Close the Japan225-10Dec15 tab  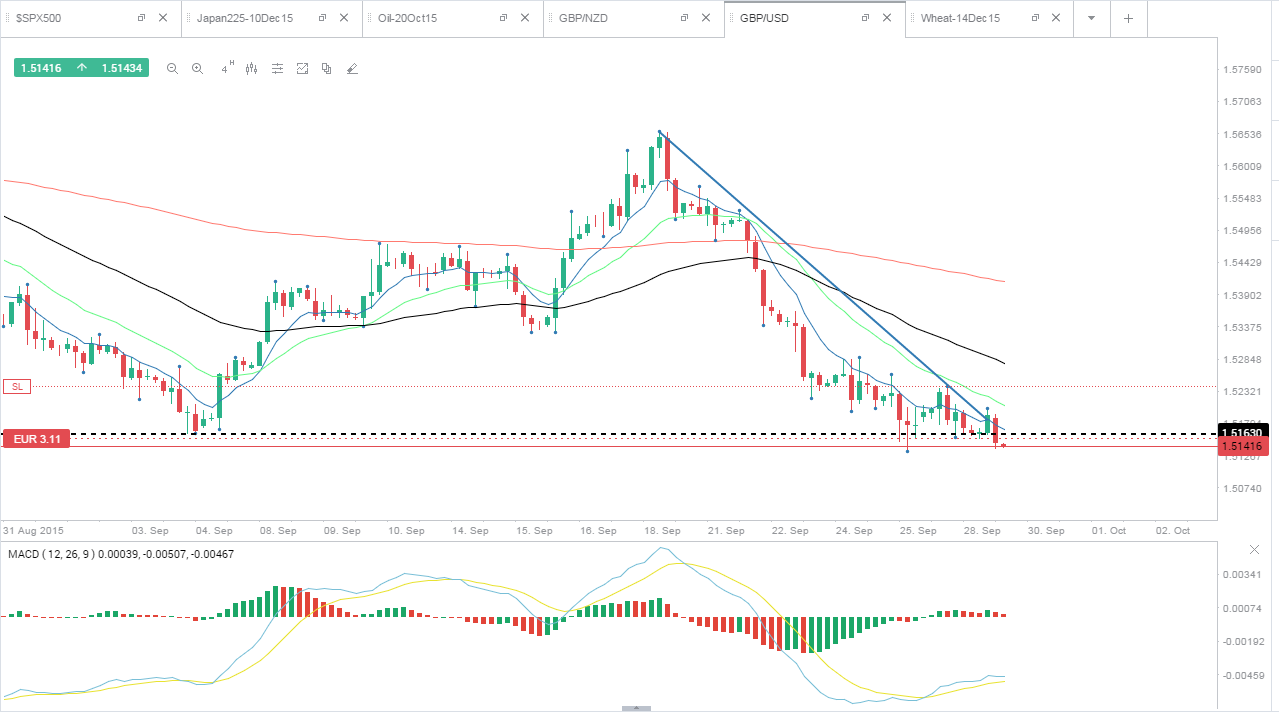click(x=344, y=18)
